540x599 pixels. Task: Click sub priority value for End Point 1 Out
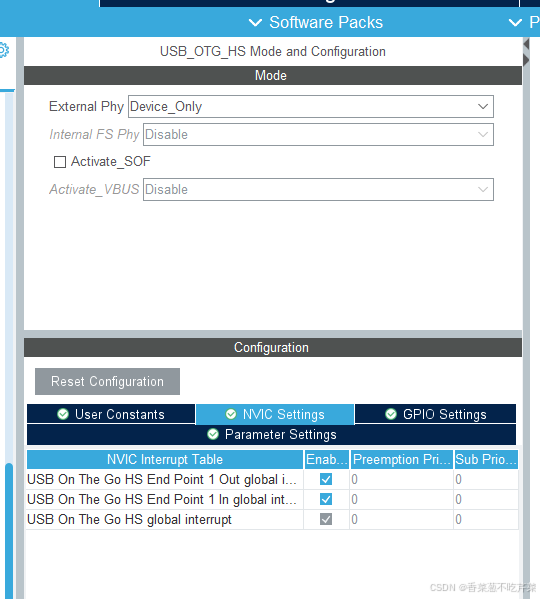click(486, 479)
